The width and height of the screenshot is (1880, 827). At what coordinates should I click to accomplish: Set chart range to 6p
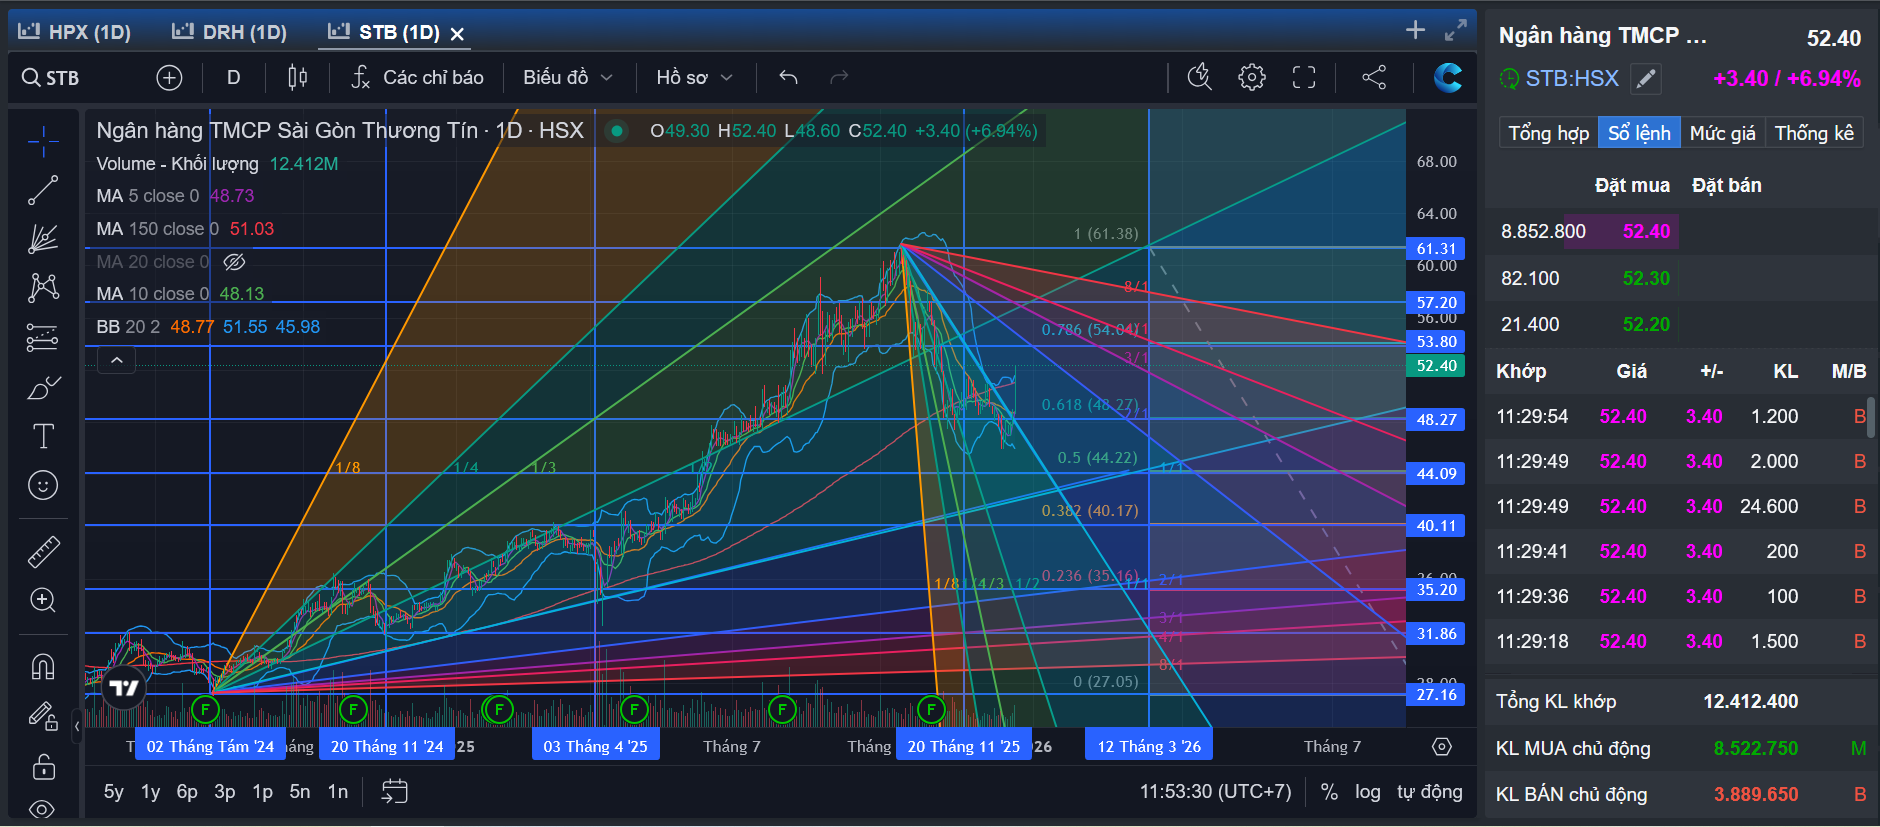pos(187,792)
